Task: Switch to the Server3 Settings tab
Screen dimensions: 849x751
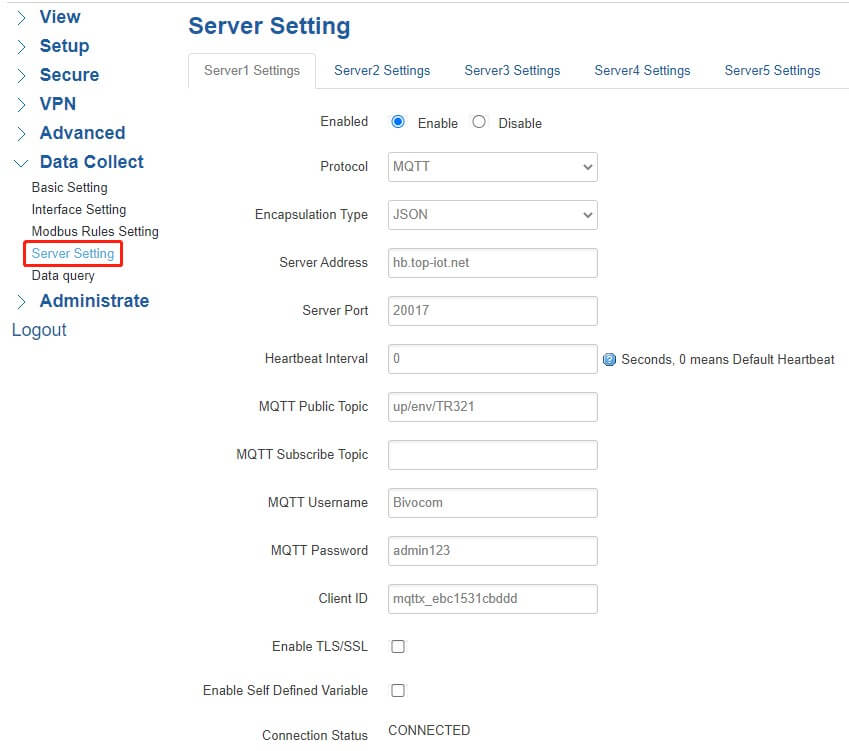Action: coord(512,71)
